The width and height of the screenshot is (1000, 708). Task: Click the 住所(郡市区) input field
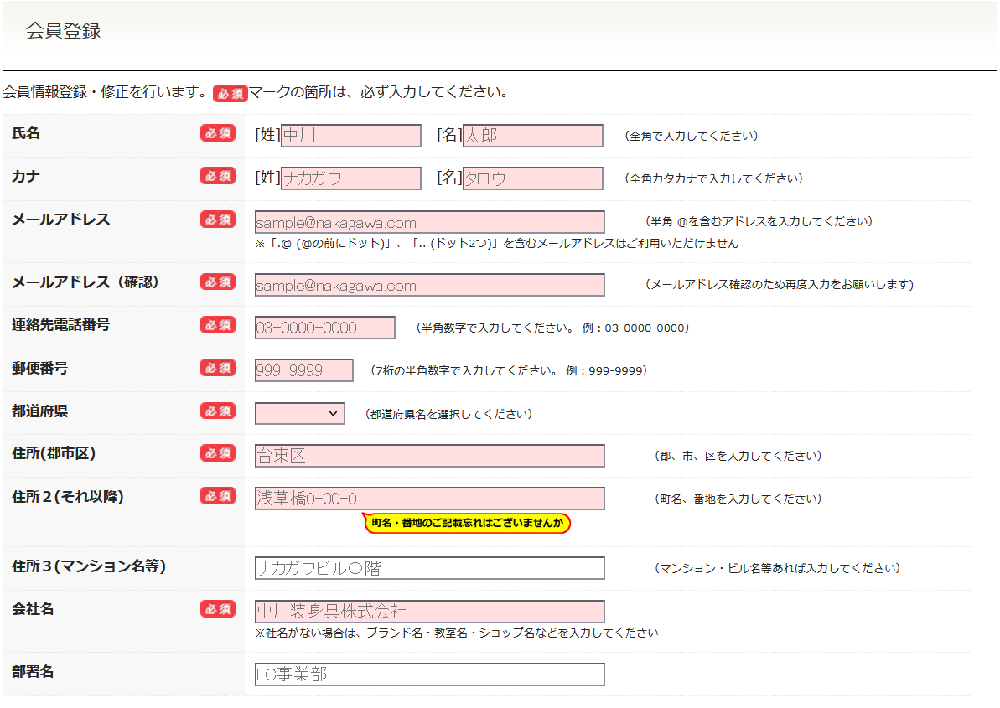coord(430,456)
